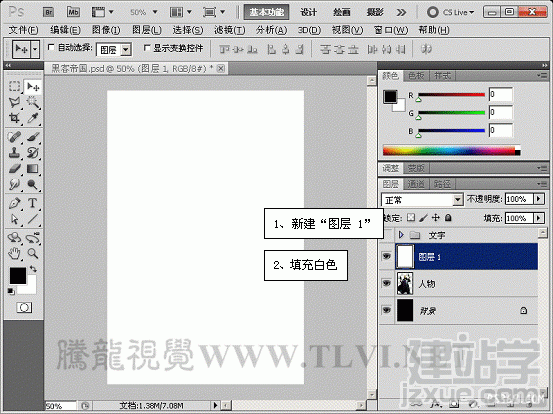The width and height of the screenshot is (553, 414).
Task: Expand the 文字 layer group
Action: click(x=401, y=235)
